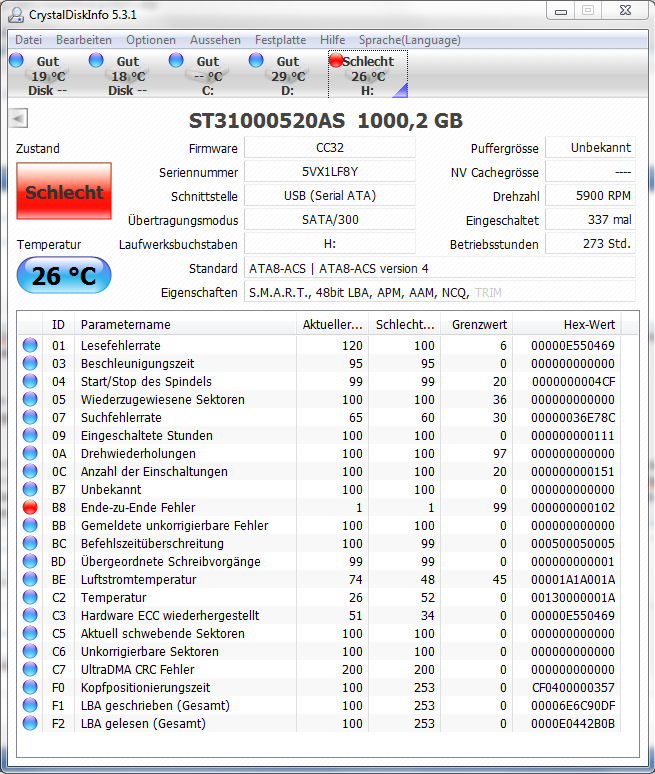Go to previous disk with the left arrow
The height and width of the screenshot is (774, 655).
point(18,118)
